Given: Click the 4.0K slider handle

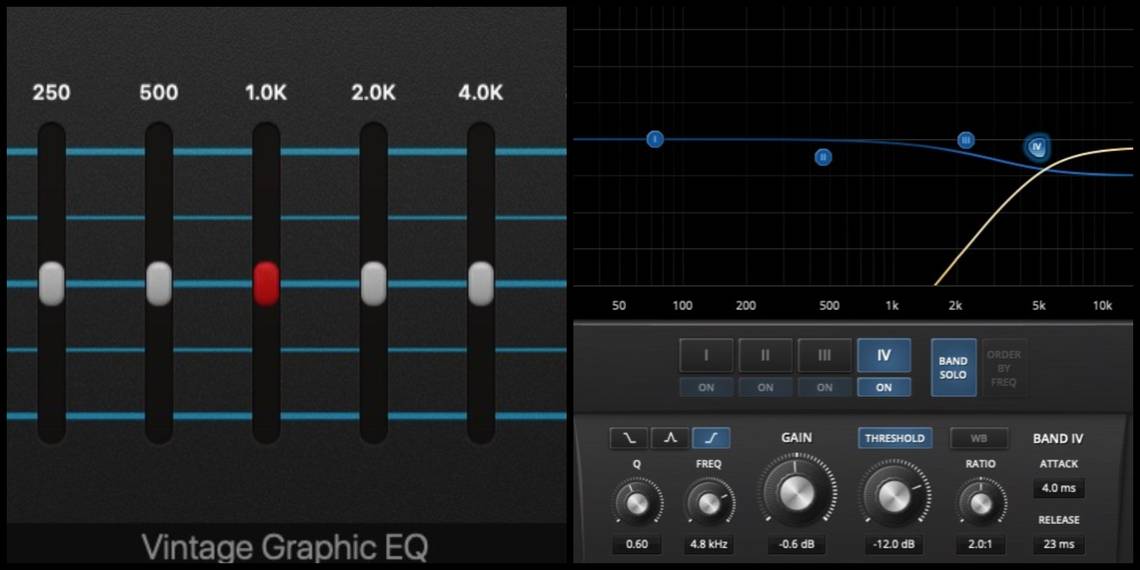Looking at the screenshot, I should 481,284.
